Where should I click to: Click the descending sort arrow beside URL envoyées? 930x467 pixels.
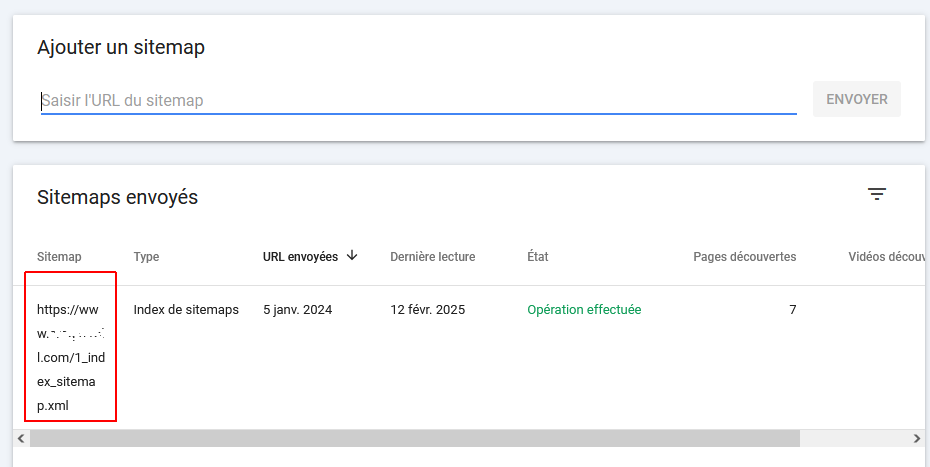352,256
